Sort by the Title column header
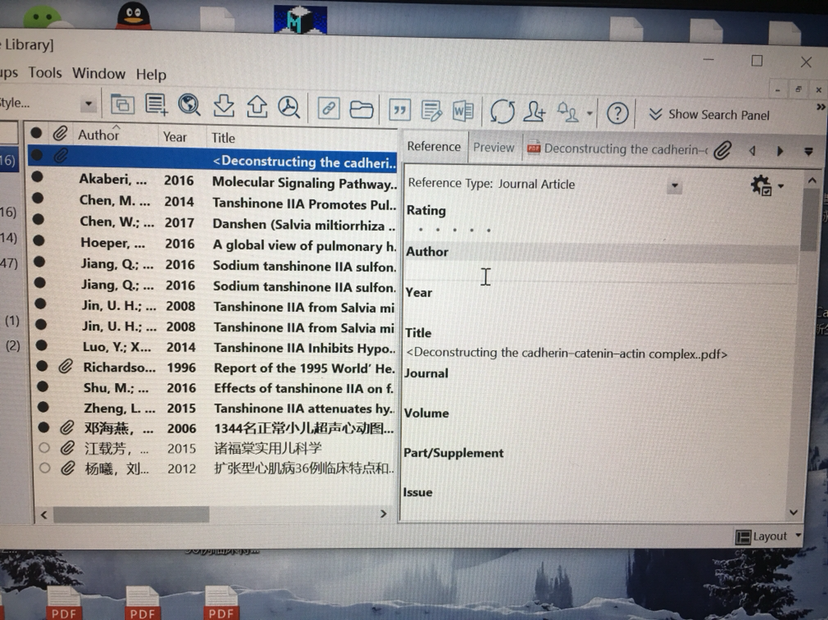Image resolution: width=828 pixels, height=620 pixels. point(223,138)
